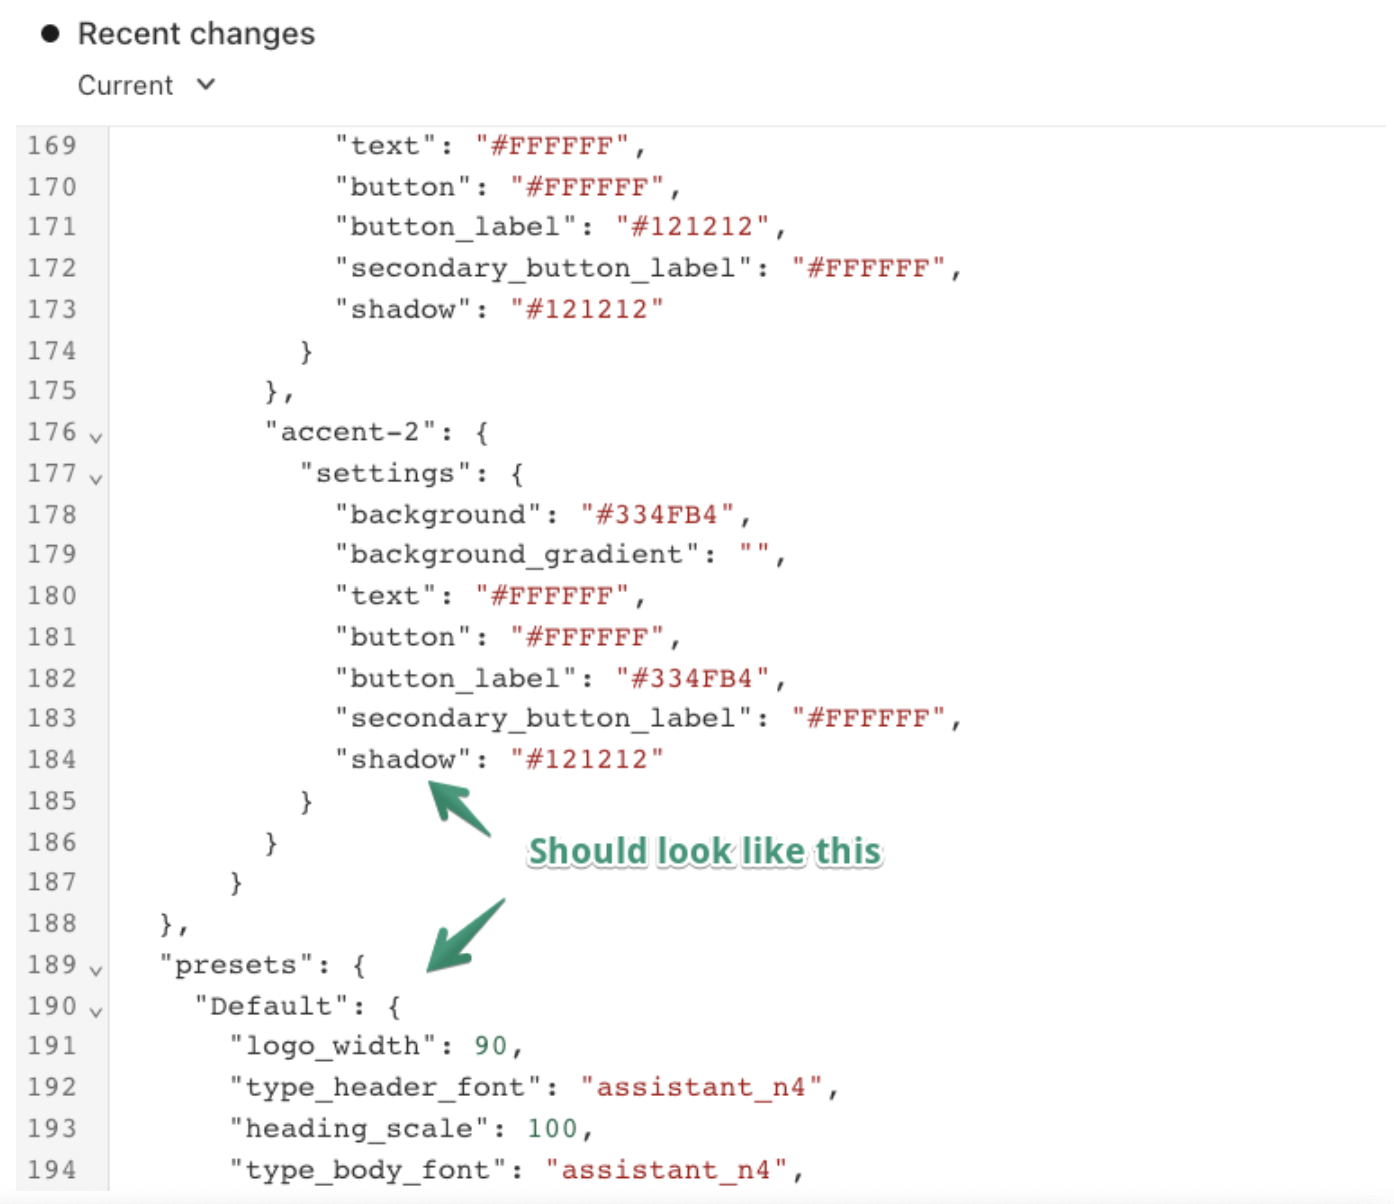Click the Should look like this annotation
1394x1204 pixels.
click(704, 851)
